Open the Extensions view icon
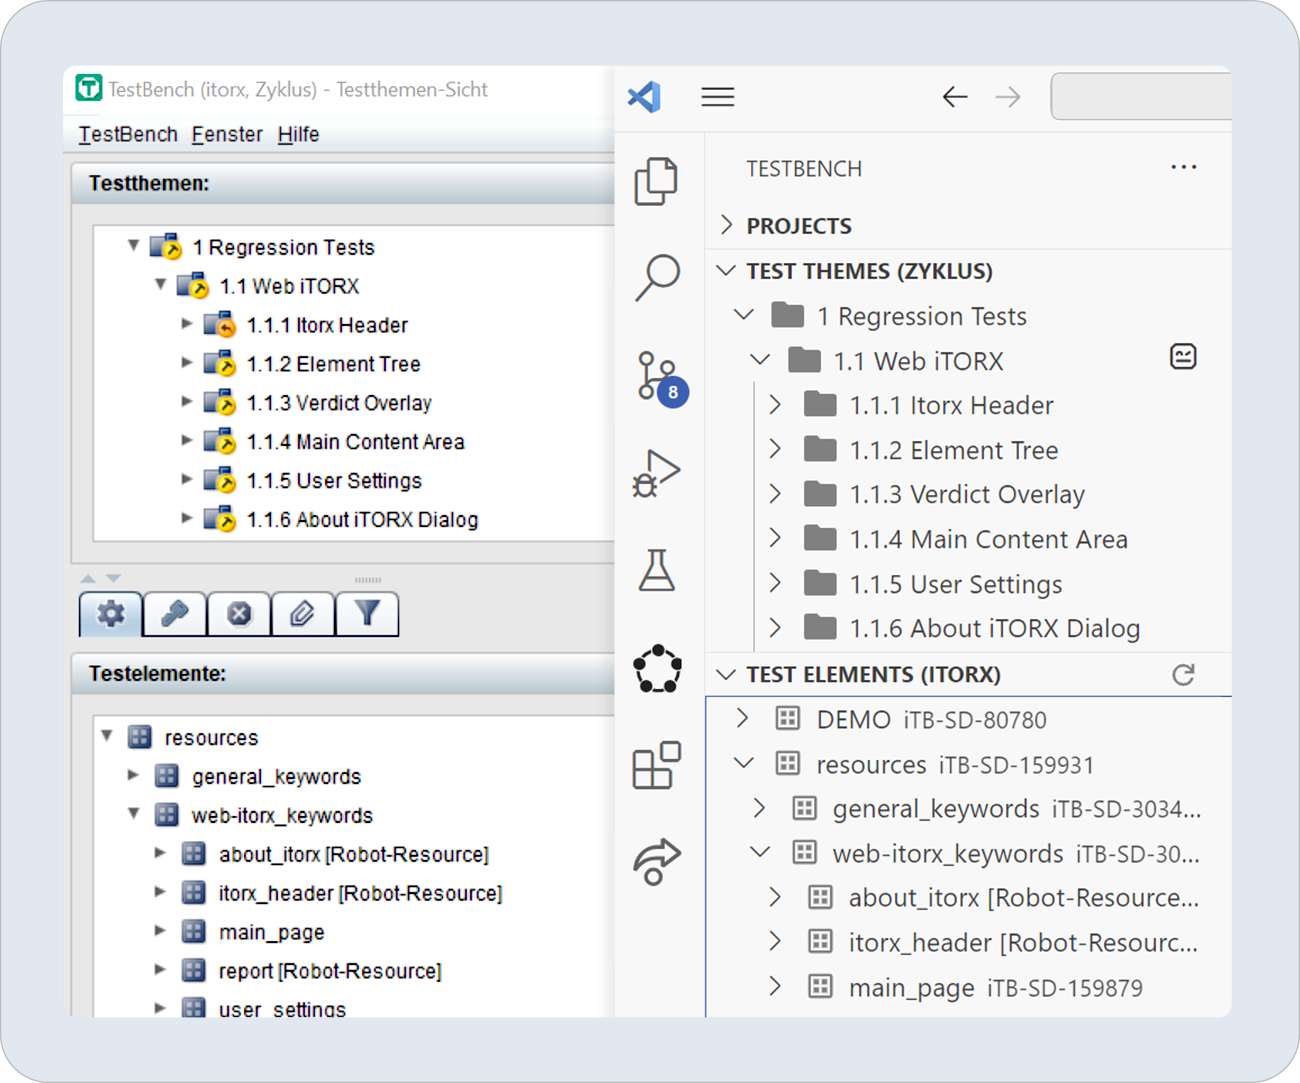The height and width of the screenshot is (1083, 1300). pyautogui.click(x=657, y=765)
